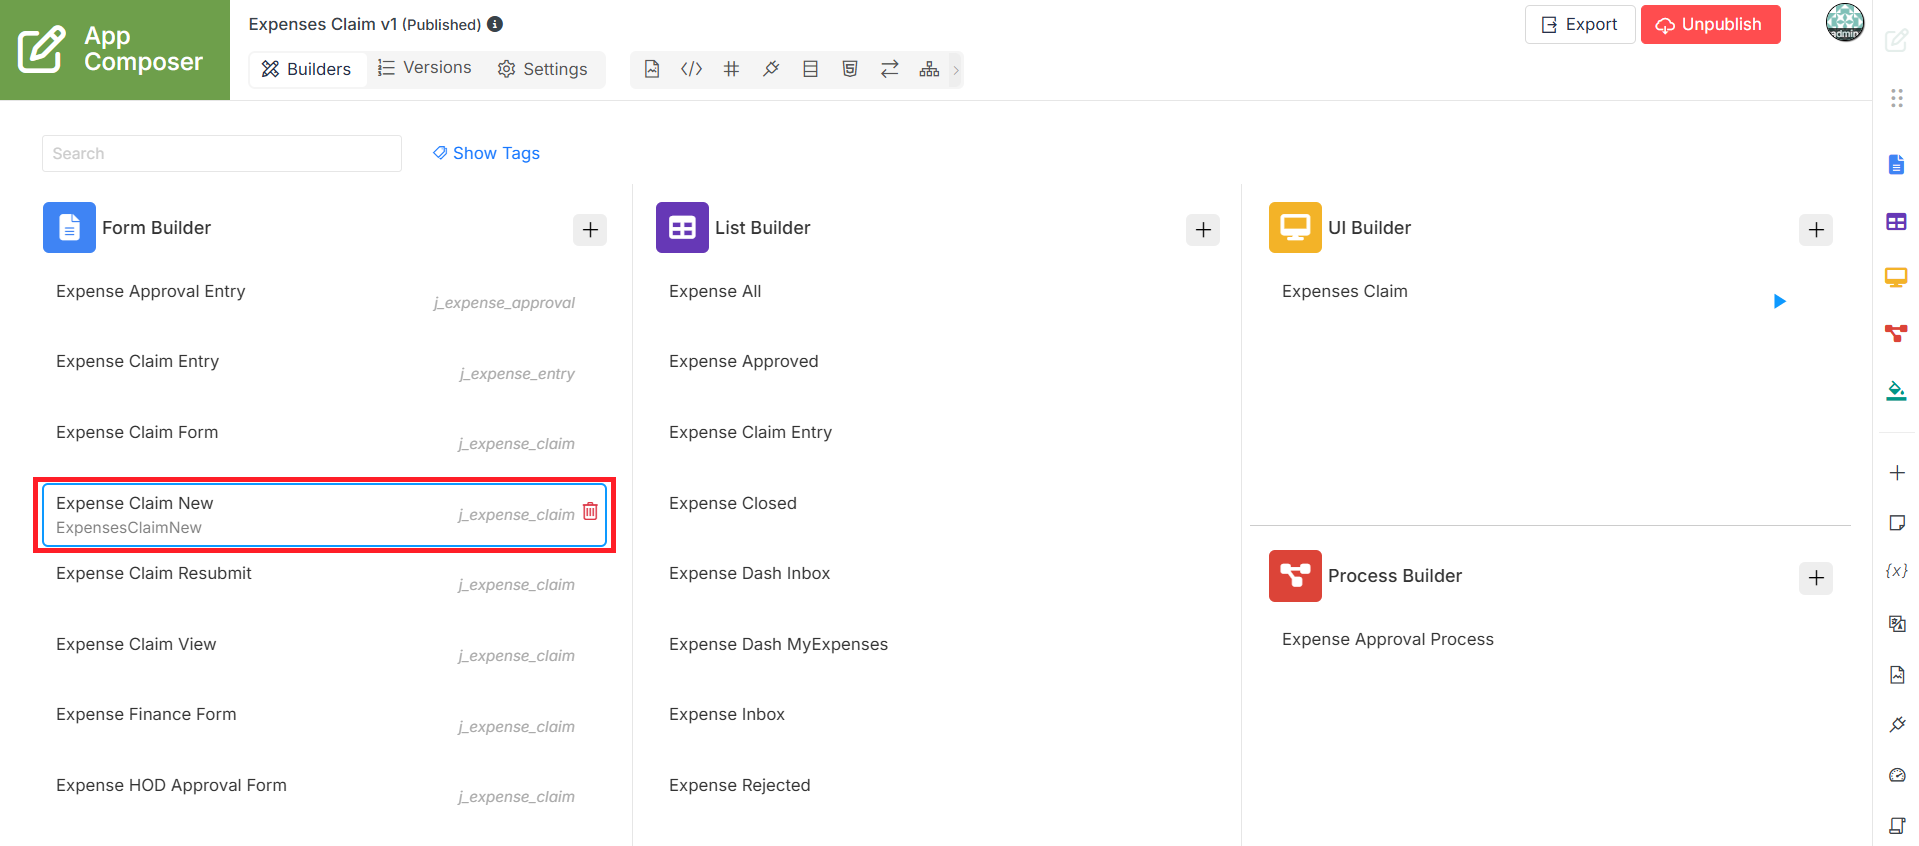
Task: Focus the Search input field
Action: [x=222, y=154]
